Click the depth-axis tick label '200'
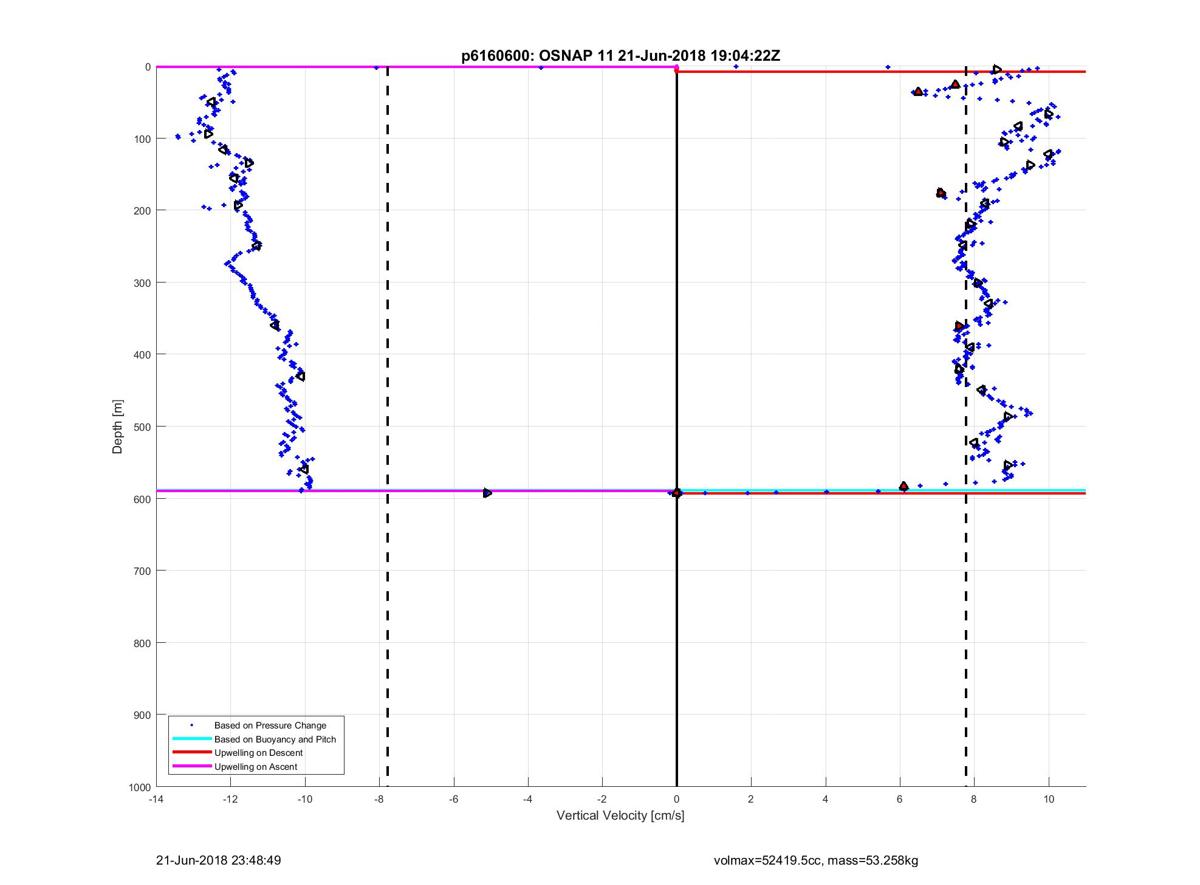This screenshot has width=1200, height=885. 141,211
